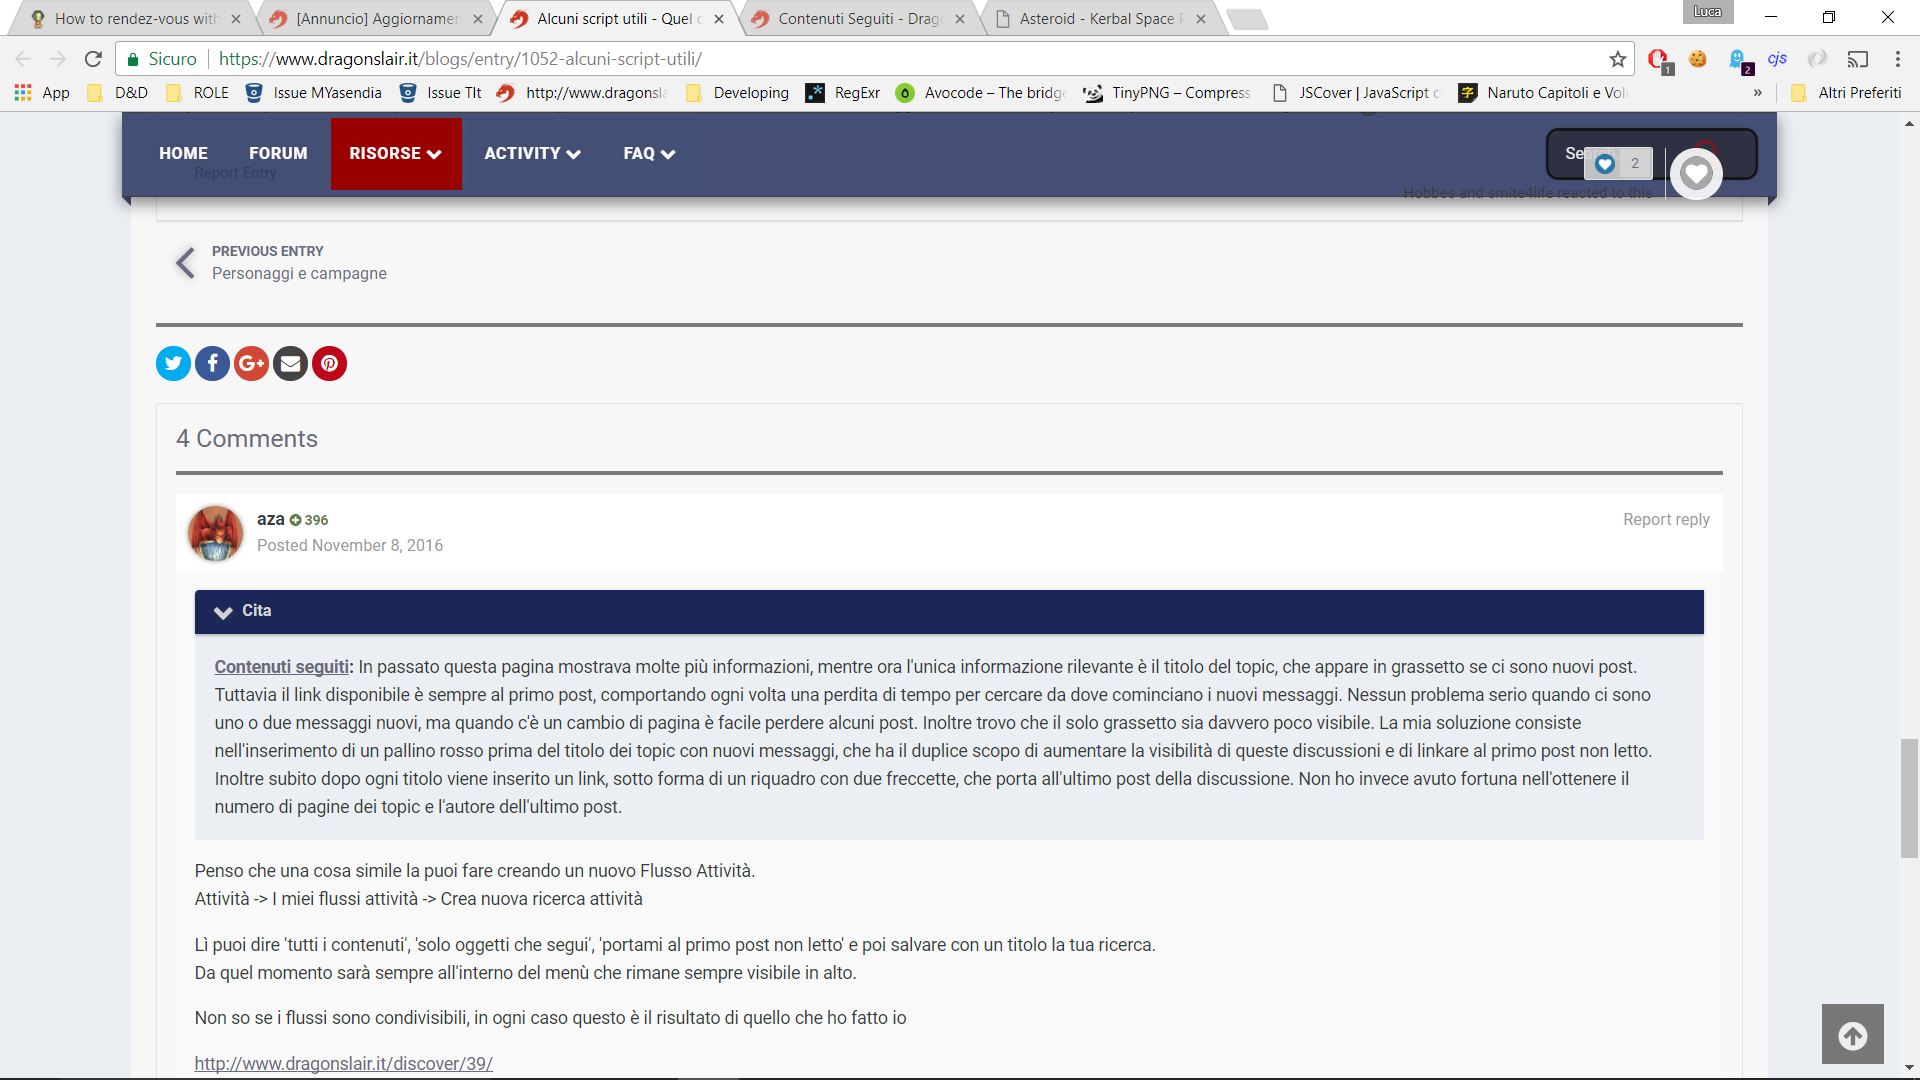
Task: Click Report reply on aza's comment
Action: pos(1665,520)
